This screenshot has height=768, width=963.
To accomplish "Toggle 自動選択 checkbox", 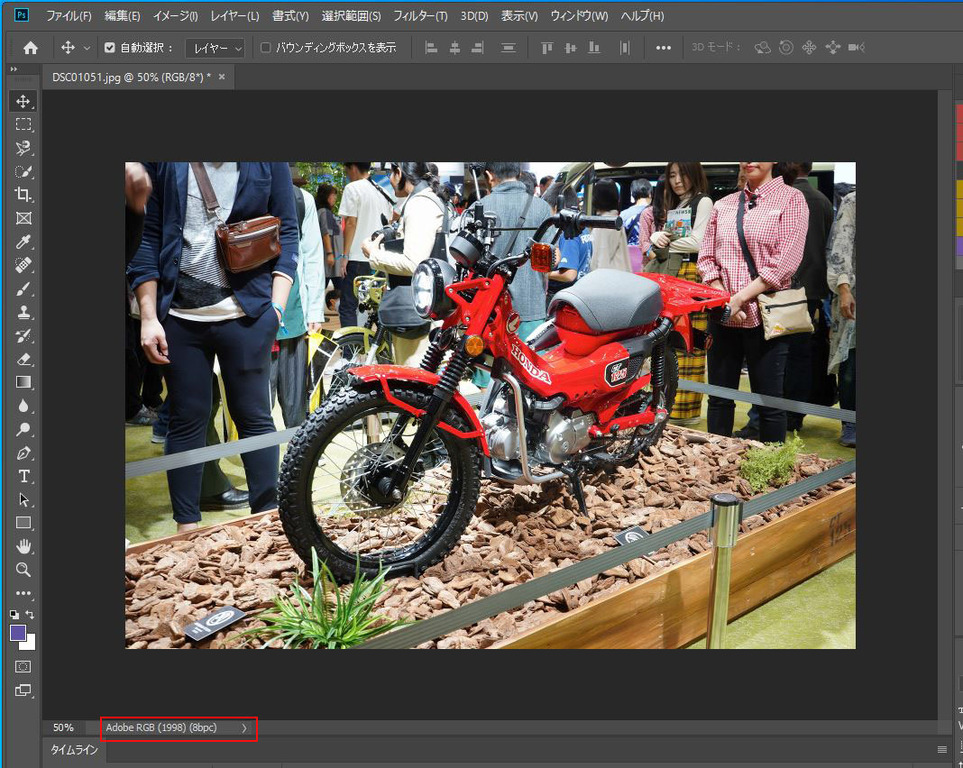I will (x=110, y=47).
